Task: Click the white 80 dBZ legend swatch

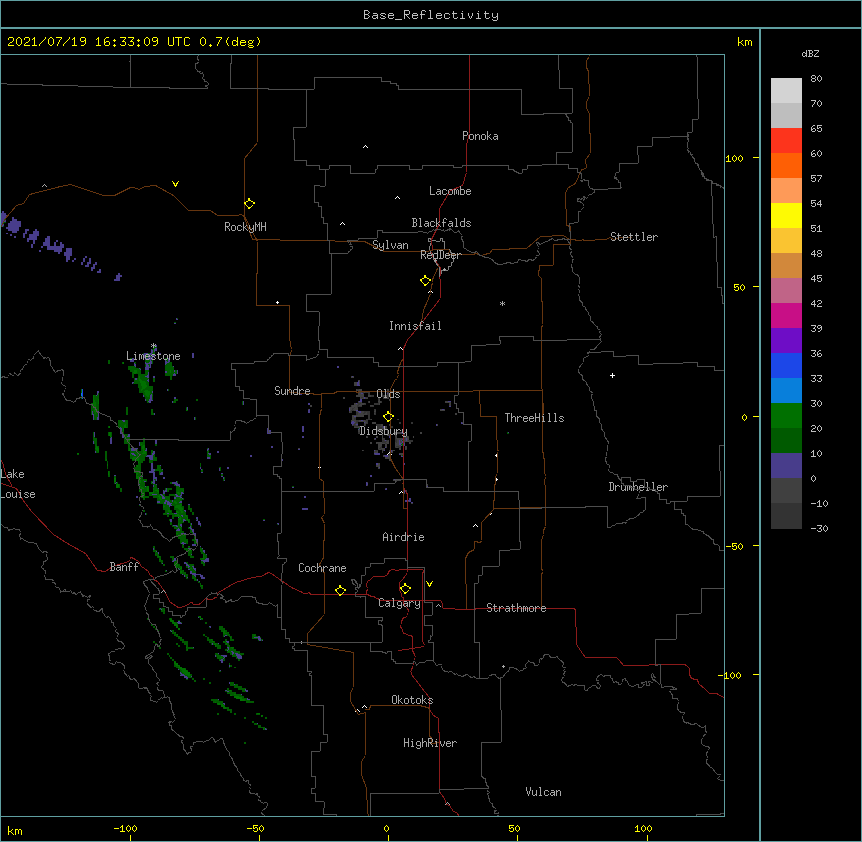Action: 786,91
